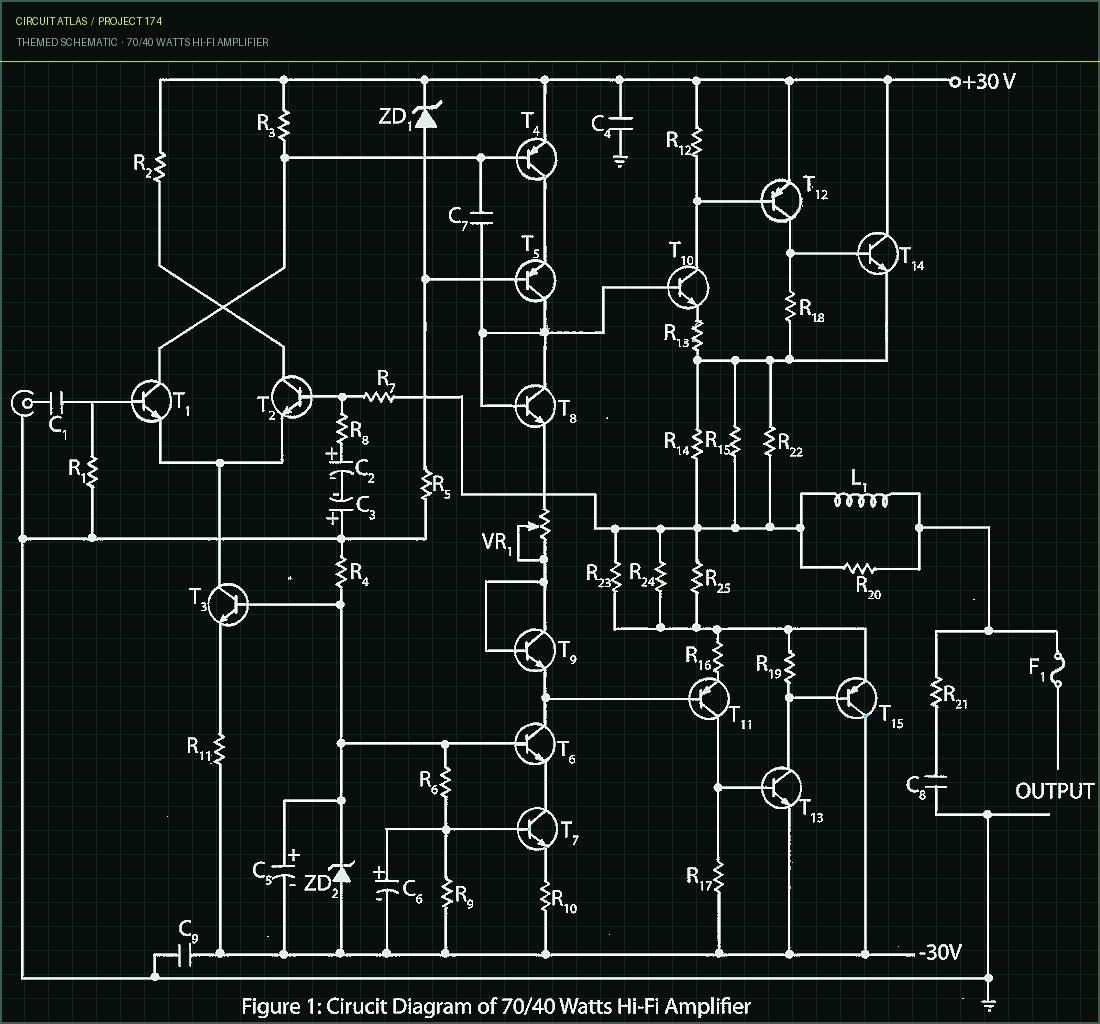Click transistor T11 symbol
The image size is (1100, 1024).
point(709,698)
